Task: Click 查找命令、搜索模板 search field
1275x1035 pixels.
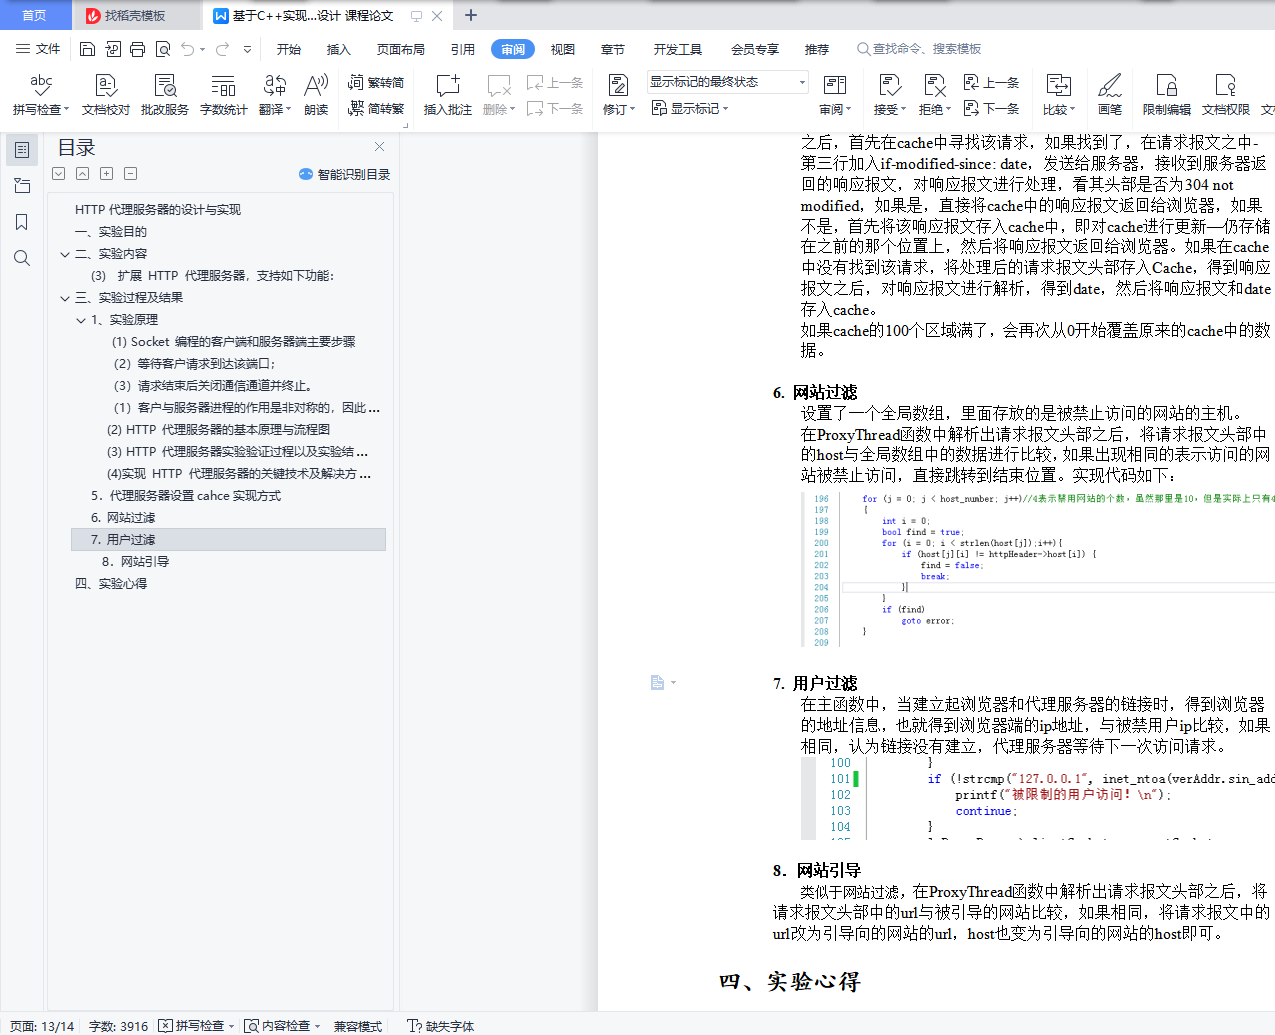Action: pyautogui.click(x=919, y=49)
